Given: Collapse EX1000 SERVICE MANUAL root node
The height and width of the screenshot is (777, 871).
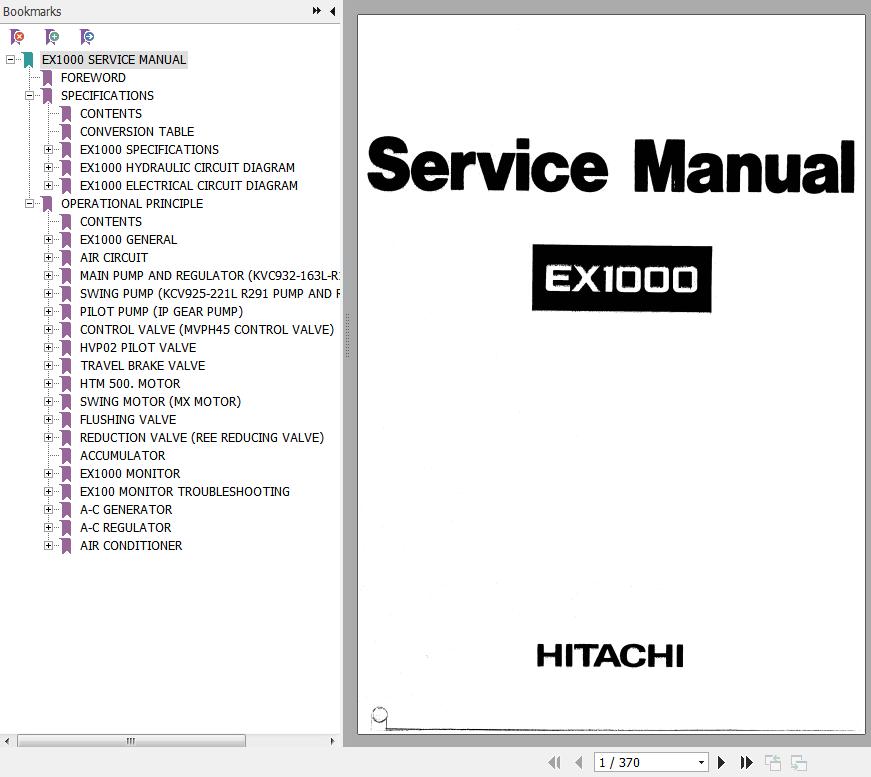Looking at the screenshot, I should click(x=11, y=59).
